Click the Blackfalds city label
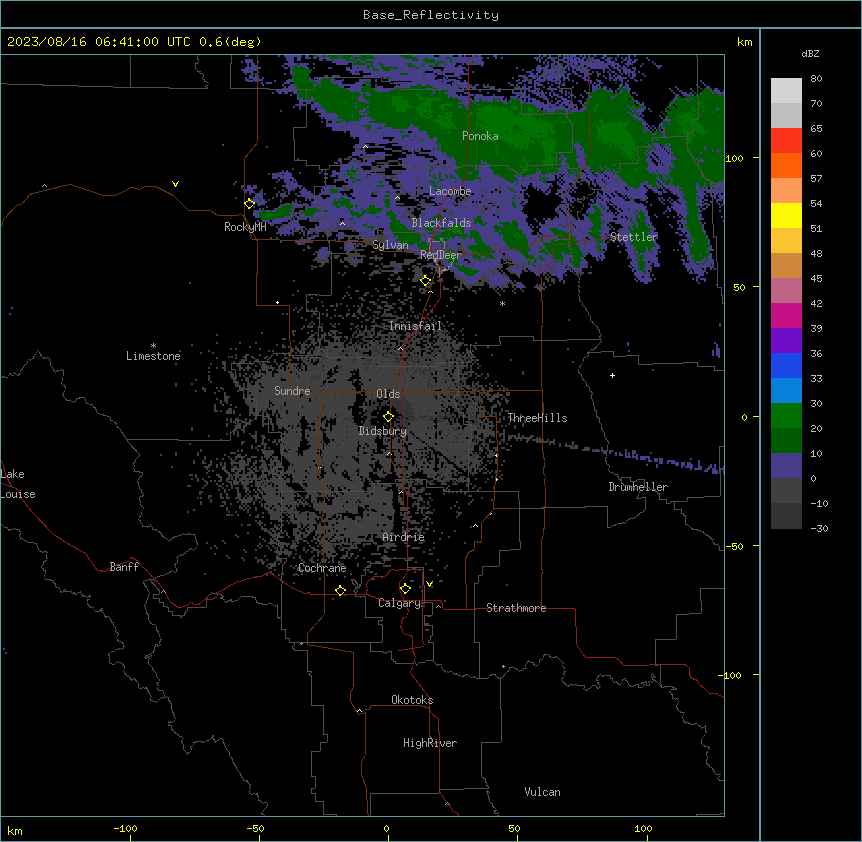The image size is (862, 842). 441,223
